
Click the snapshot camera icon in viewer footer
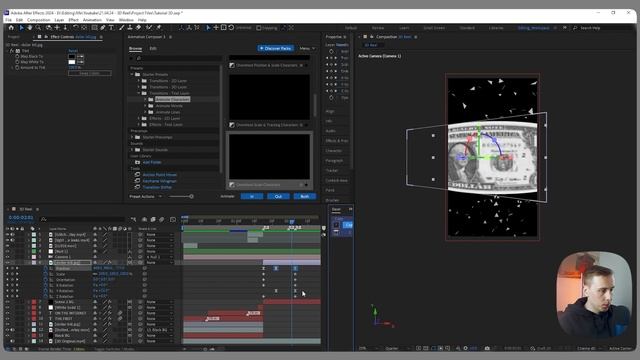point(487,348)
